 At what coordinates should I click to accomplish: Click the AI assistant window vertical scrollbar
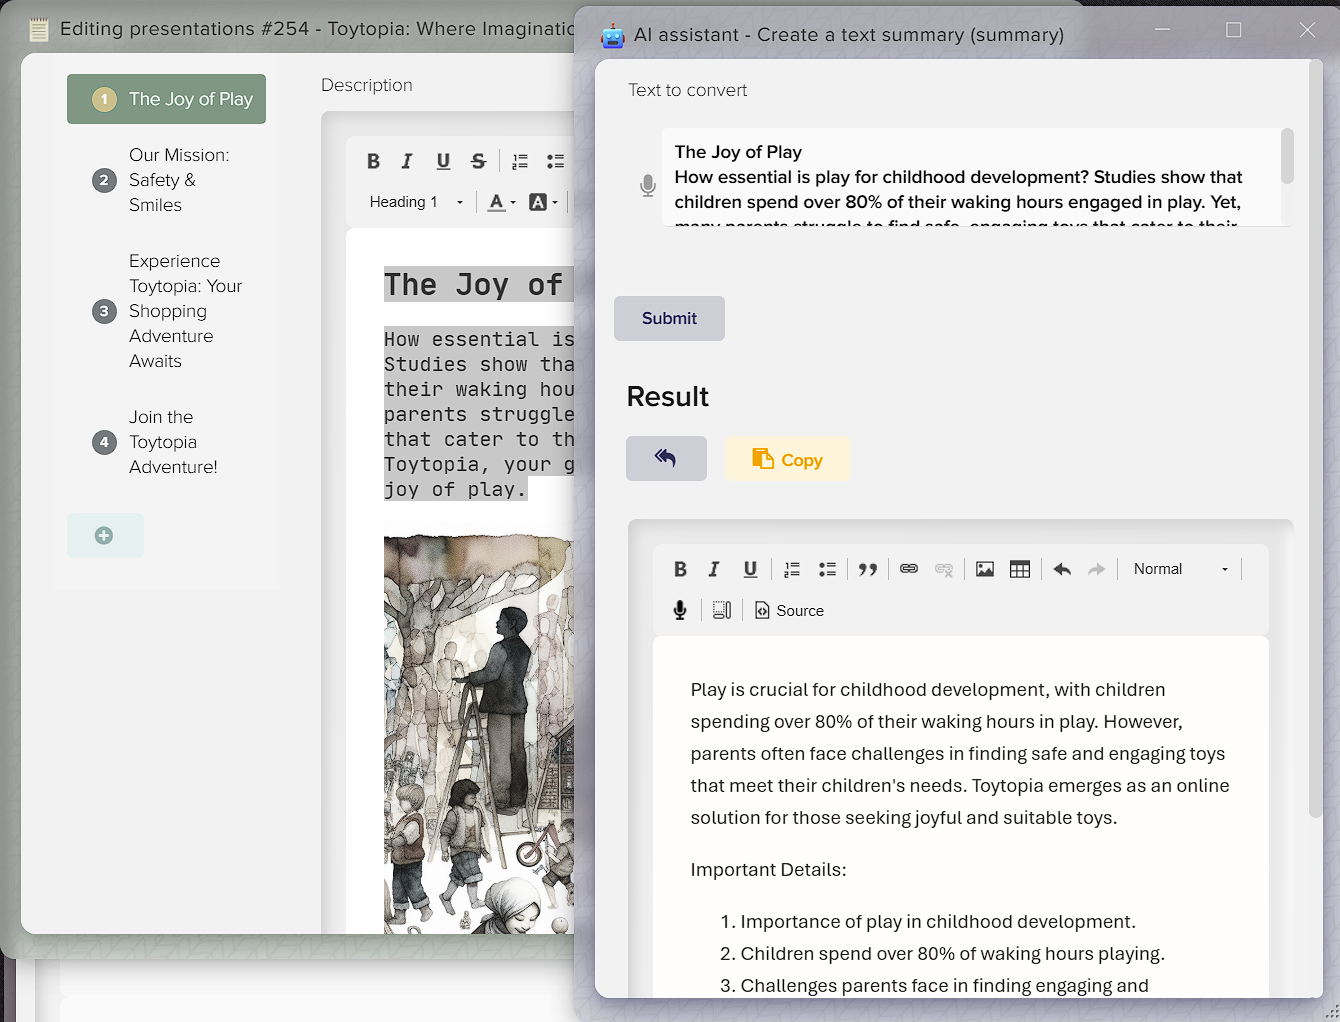[x=1316, y=440]
